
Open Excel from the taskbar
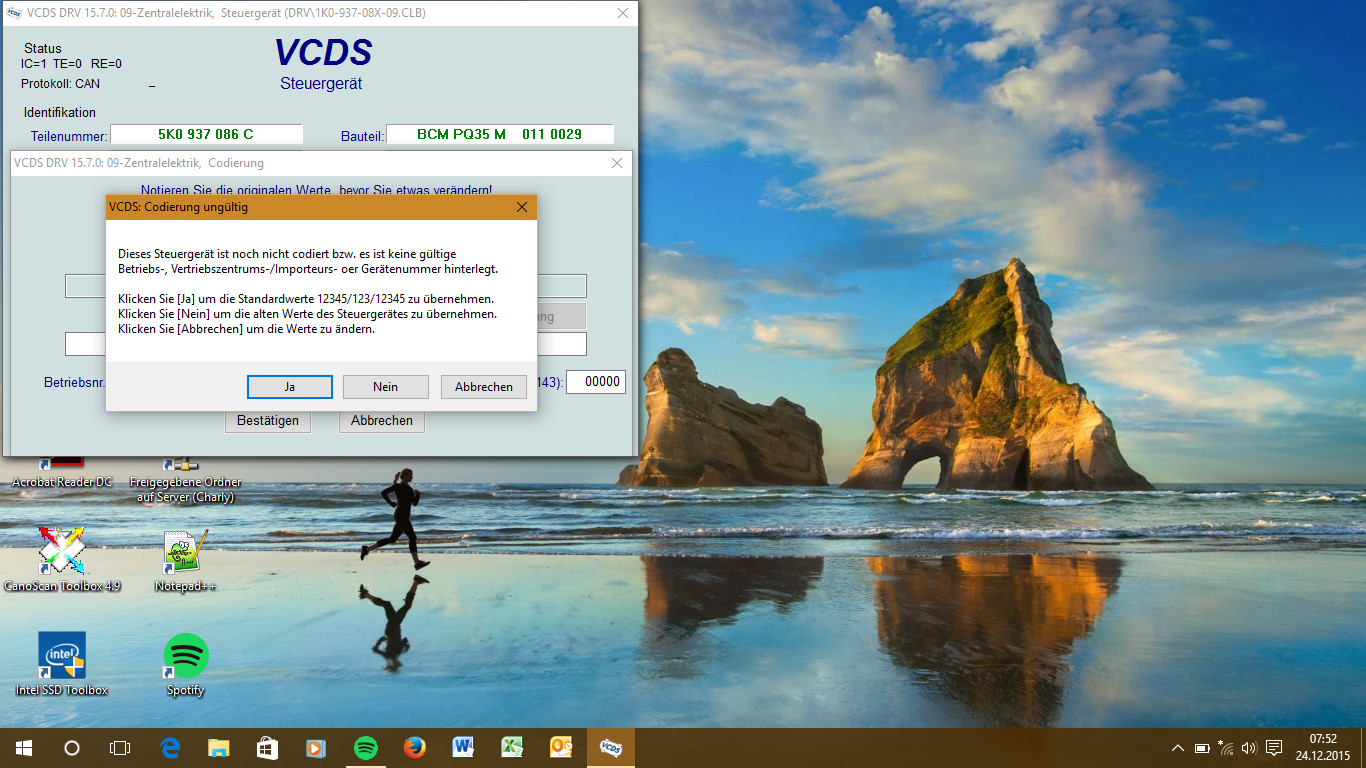[x=512, y=748]
